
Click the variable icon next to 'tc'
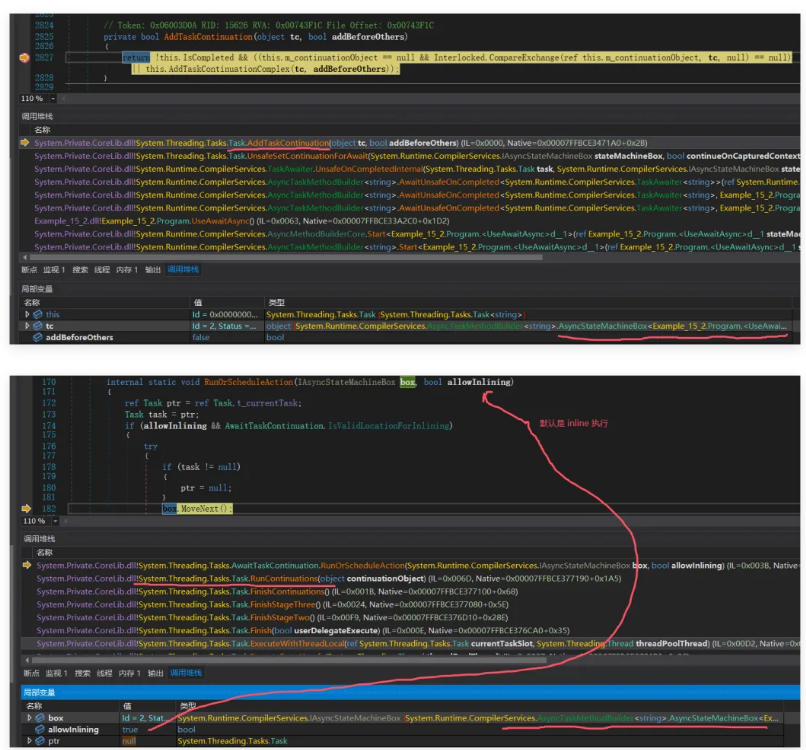click(x=38, y=326)
